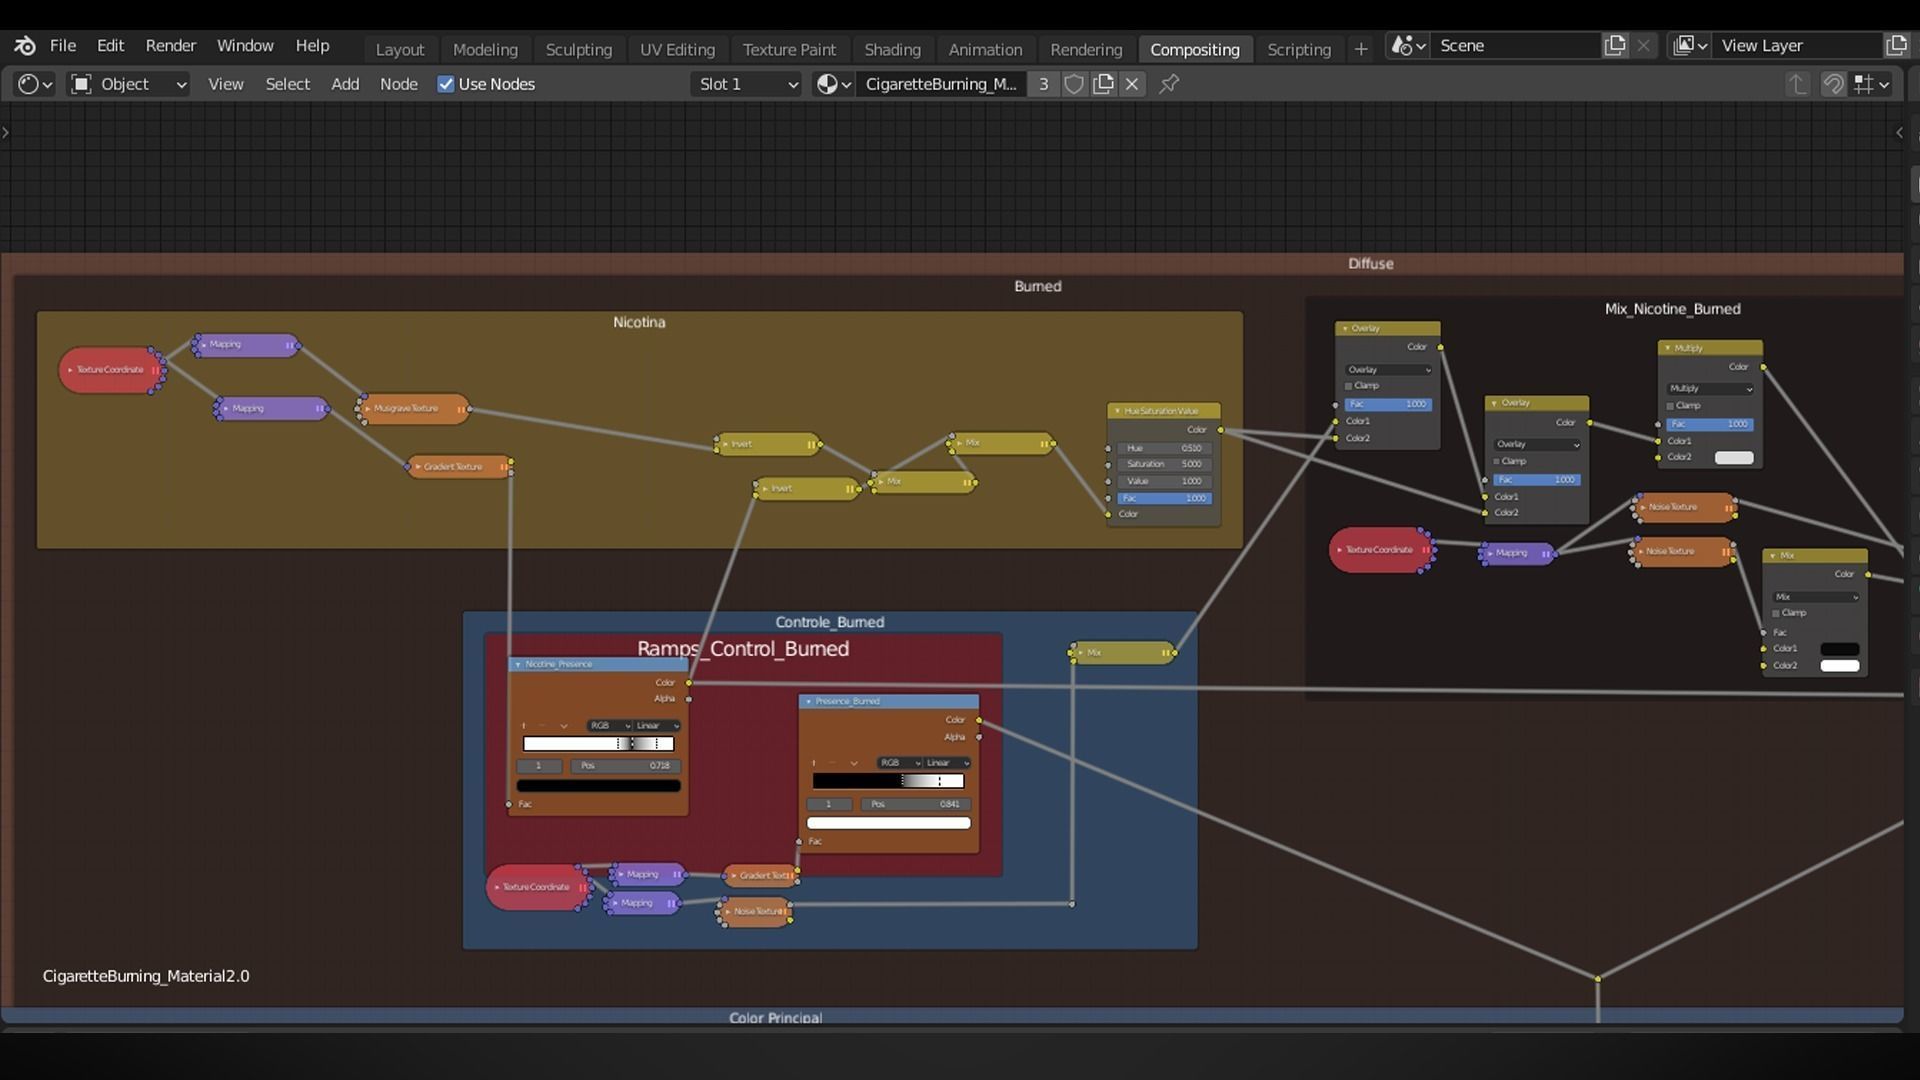Open the editor type selector icon
The image size is (1920, 1080).
pos(35,85)
